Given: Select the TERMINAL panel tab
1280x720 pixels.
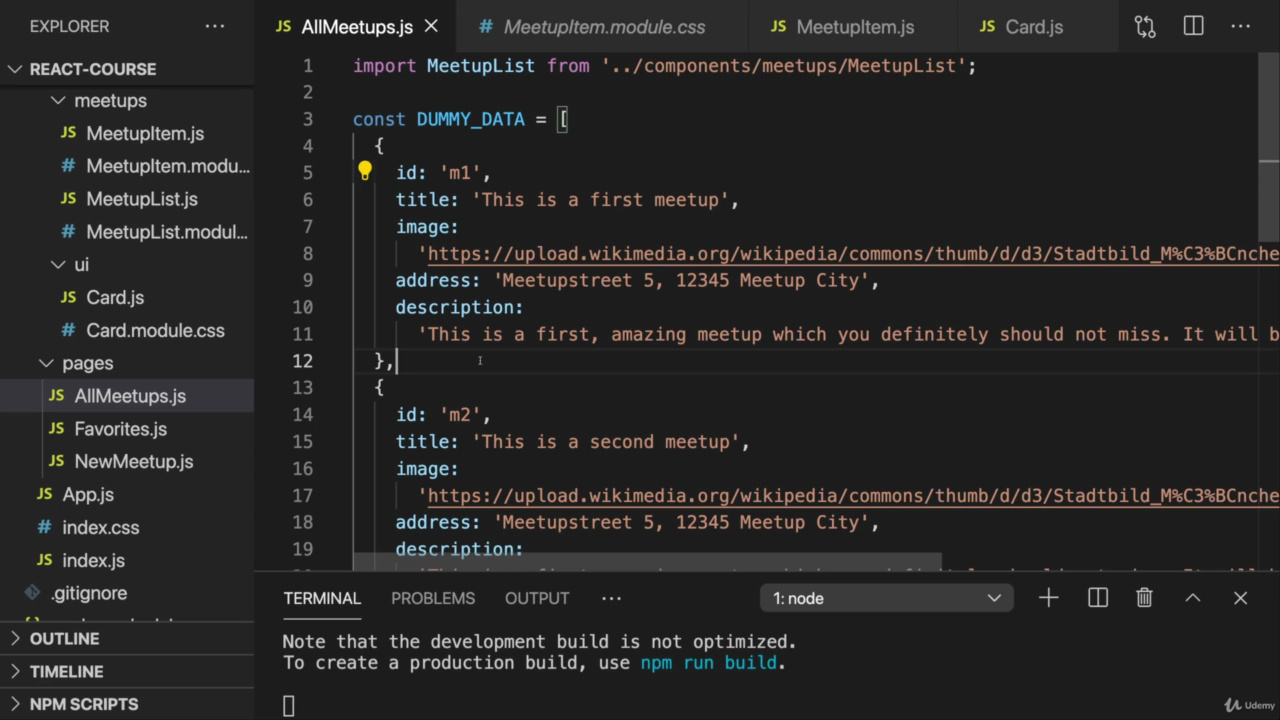Looking at the screenshot, I should [x=322, y=598].
